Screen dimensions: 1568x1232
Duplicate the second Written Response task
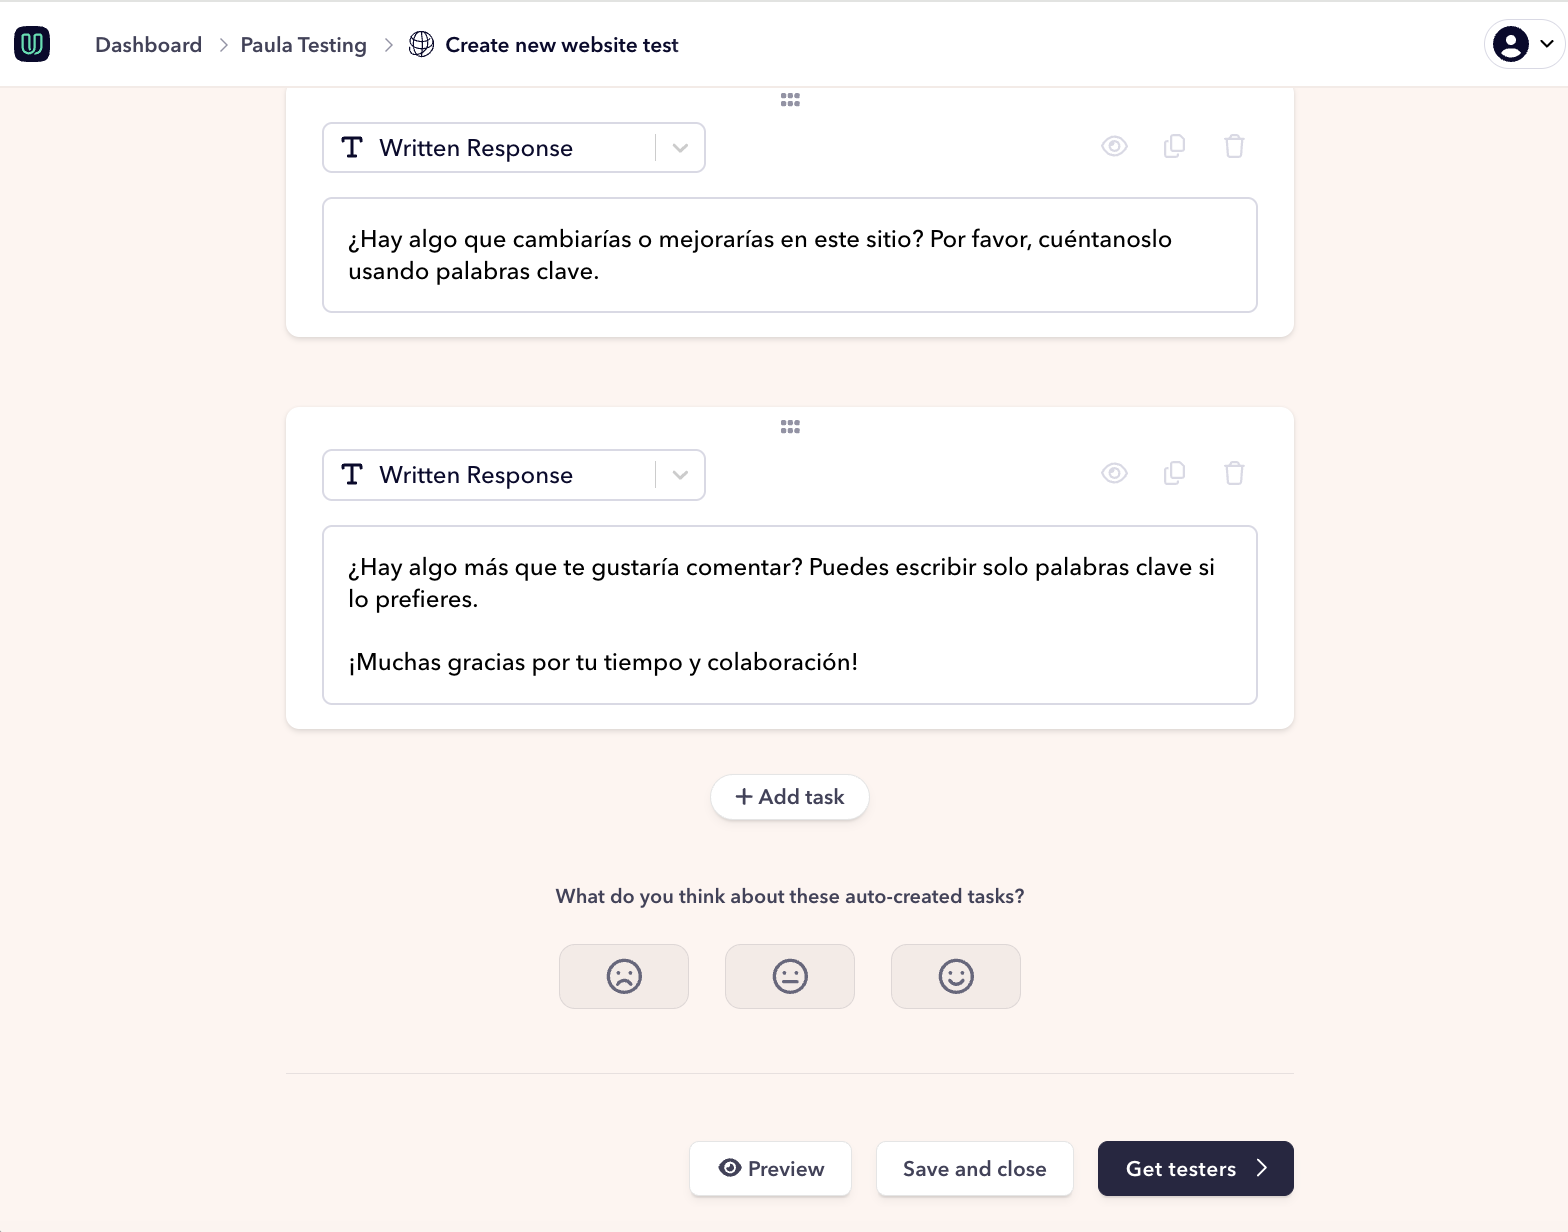coord(1174,473)
